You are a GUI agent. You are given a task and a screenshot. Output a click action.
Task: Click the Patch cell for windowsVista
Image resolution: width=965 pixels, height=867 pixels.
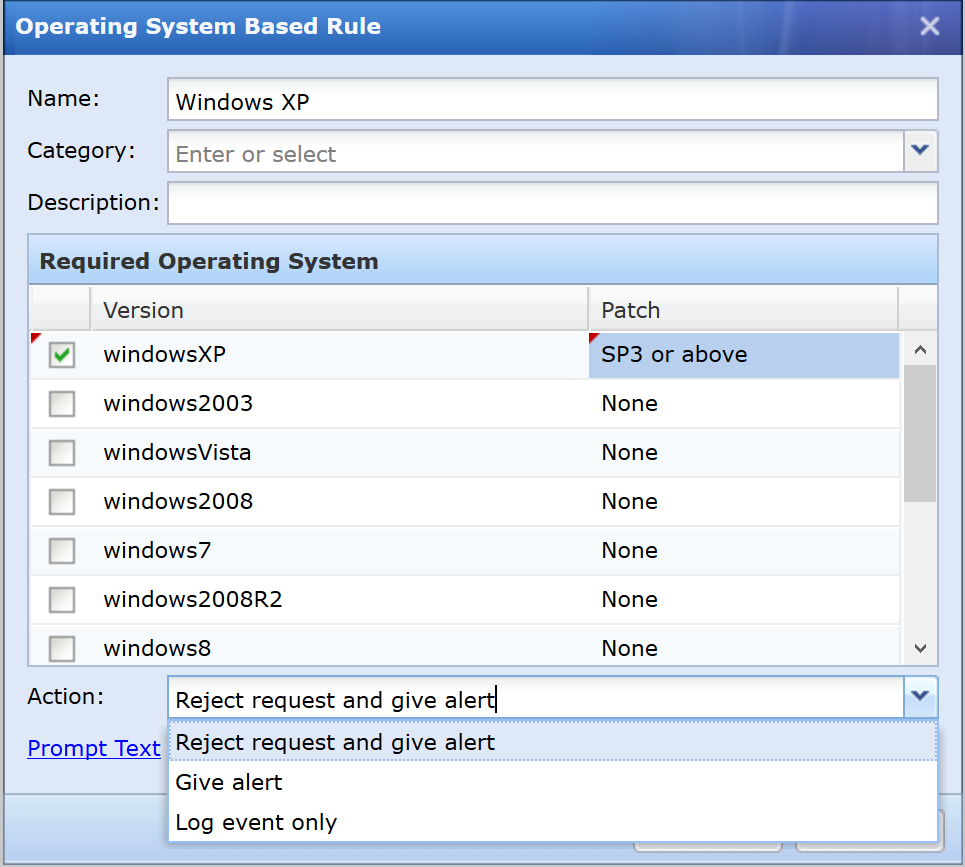click(743, 453)
